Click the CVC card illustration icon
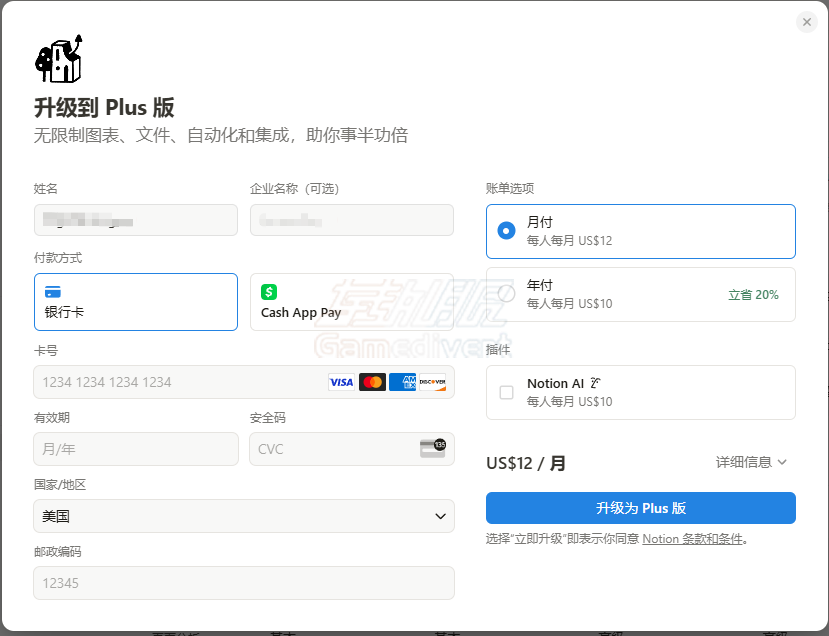This screenshot has width=829, height=636. tap(434, 448)
